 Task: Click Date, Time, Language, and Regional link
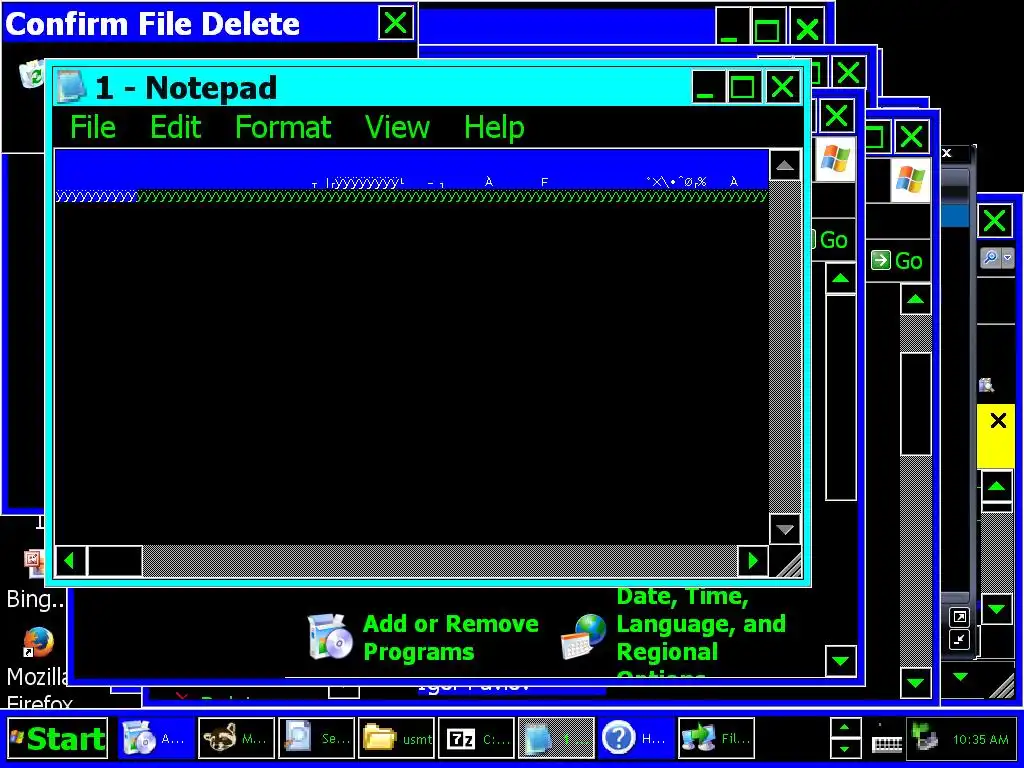(x=701, y=630)
